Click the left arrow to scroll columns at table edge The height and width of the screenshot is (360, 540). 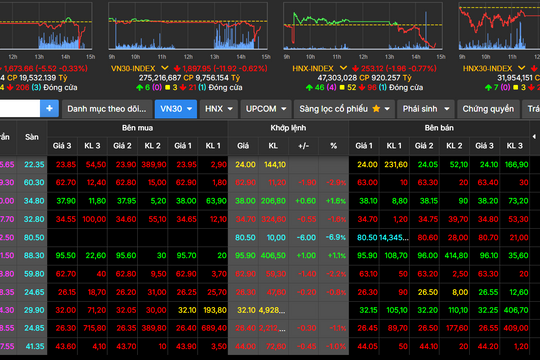point(534,137)
